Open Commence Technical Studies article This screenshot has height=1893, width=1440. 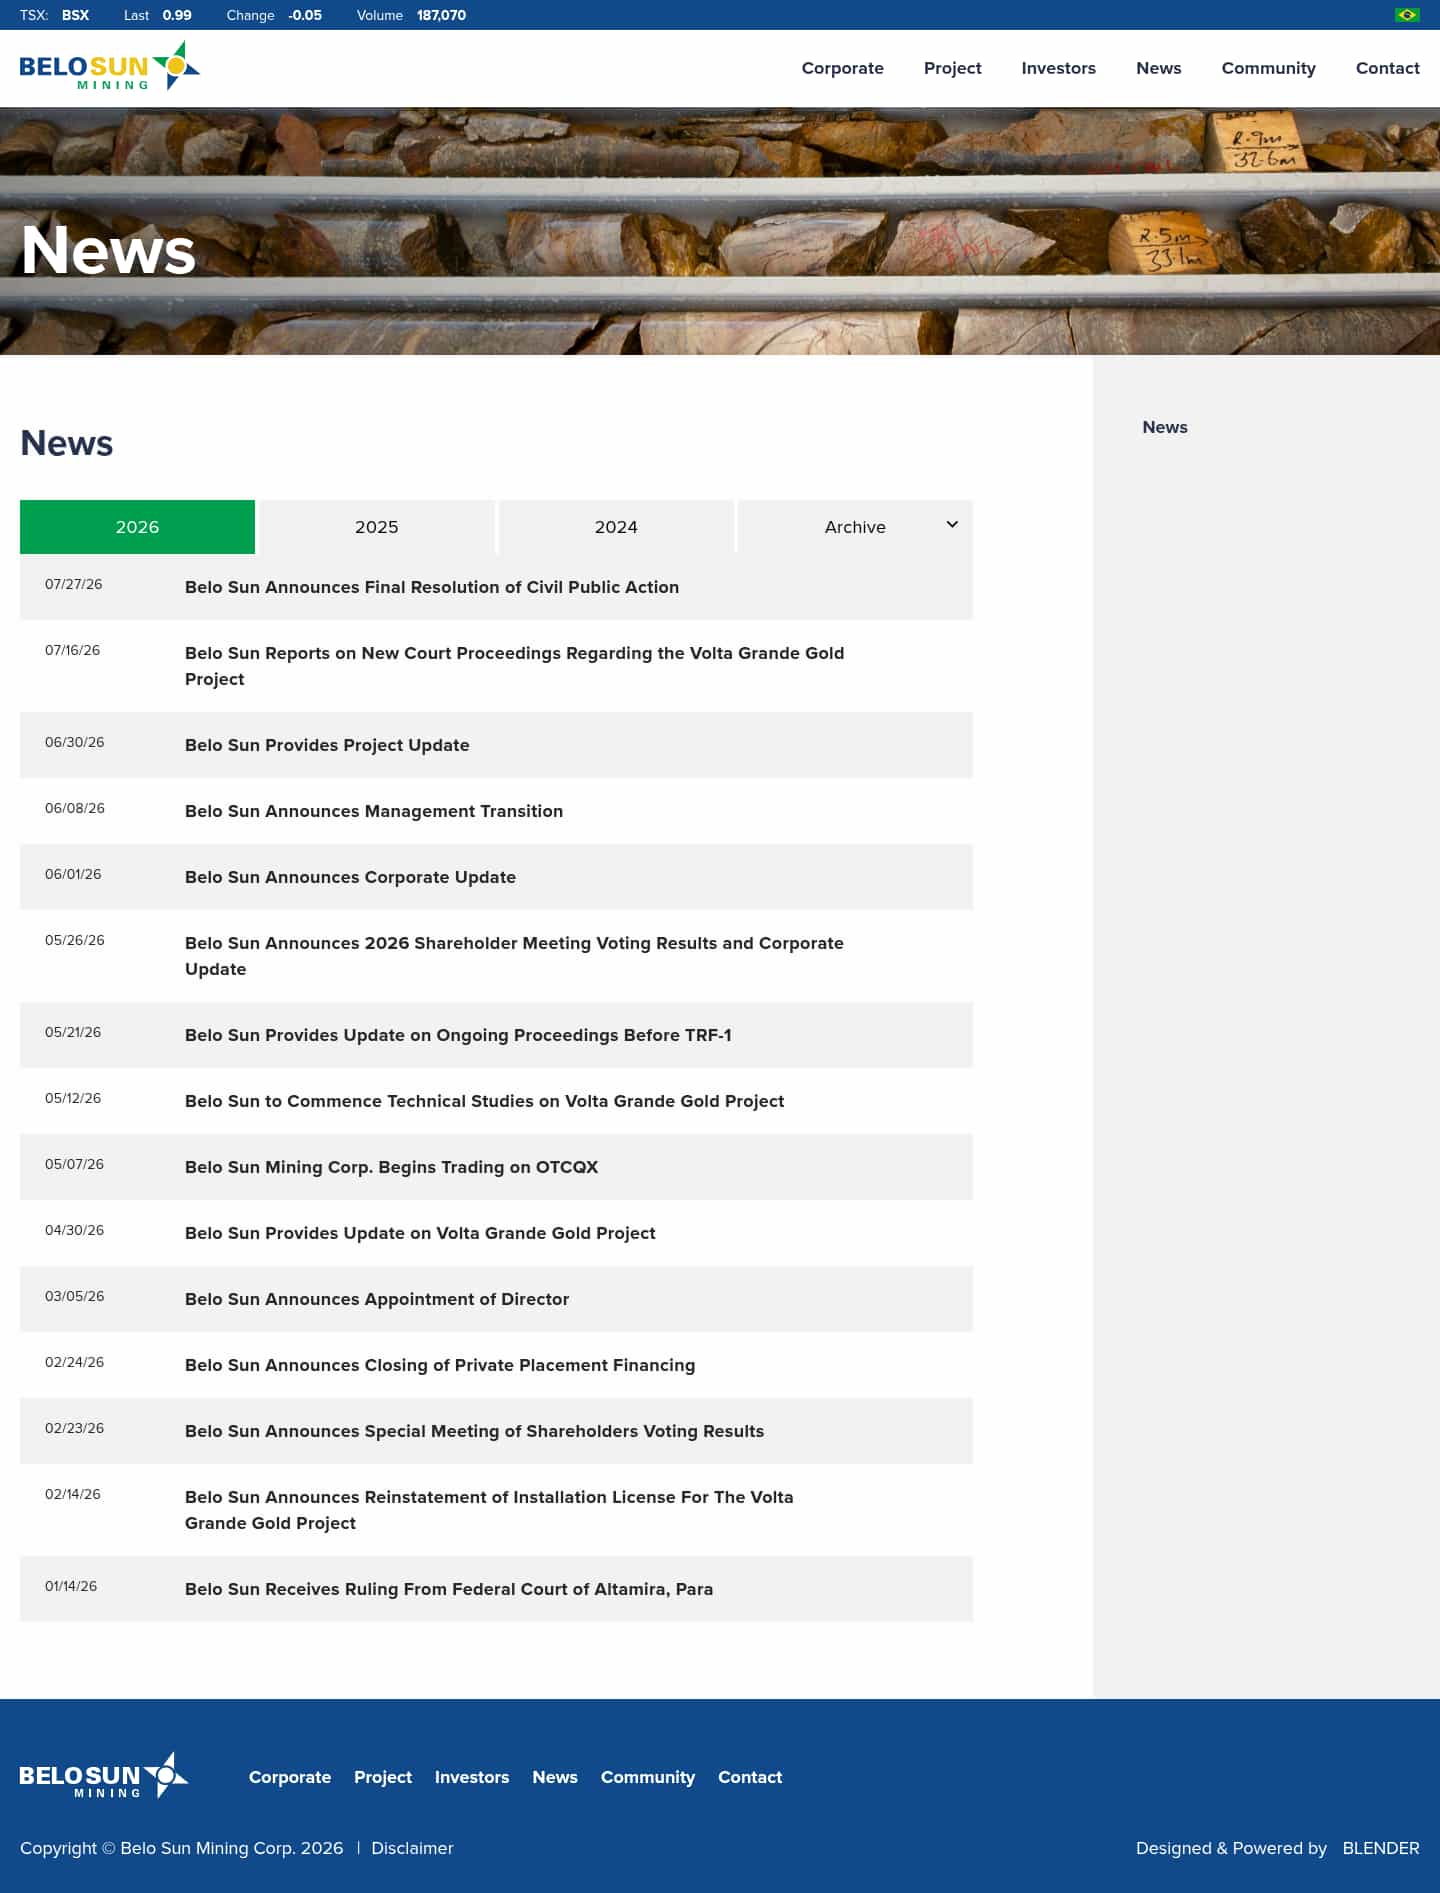[x=485, y=1101]
